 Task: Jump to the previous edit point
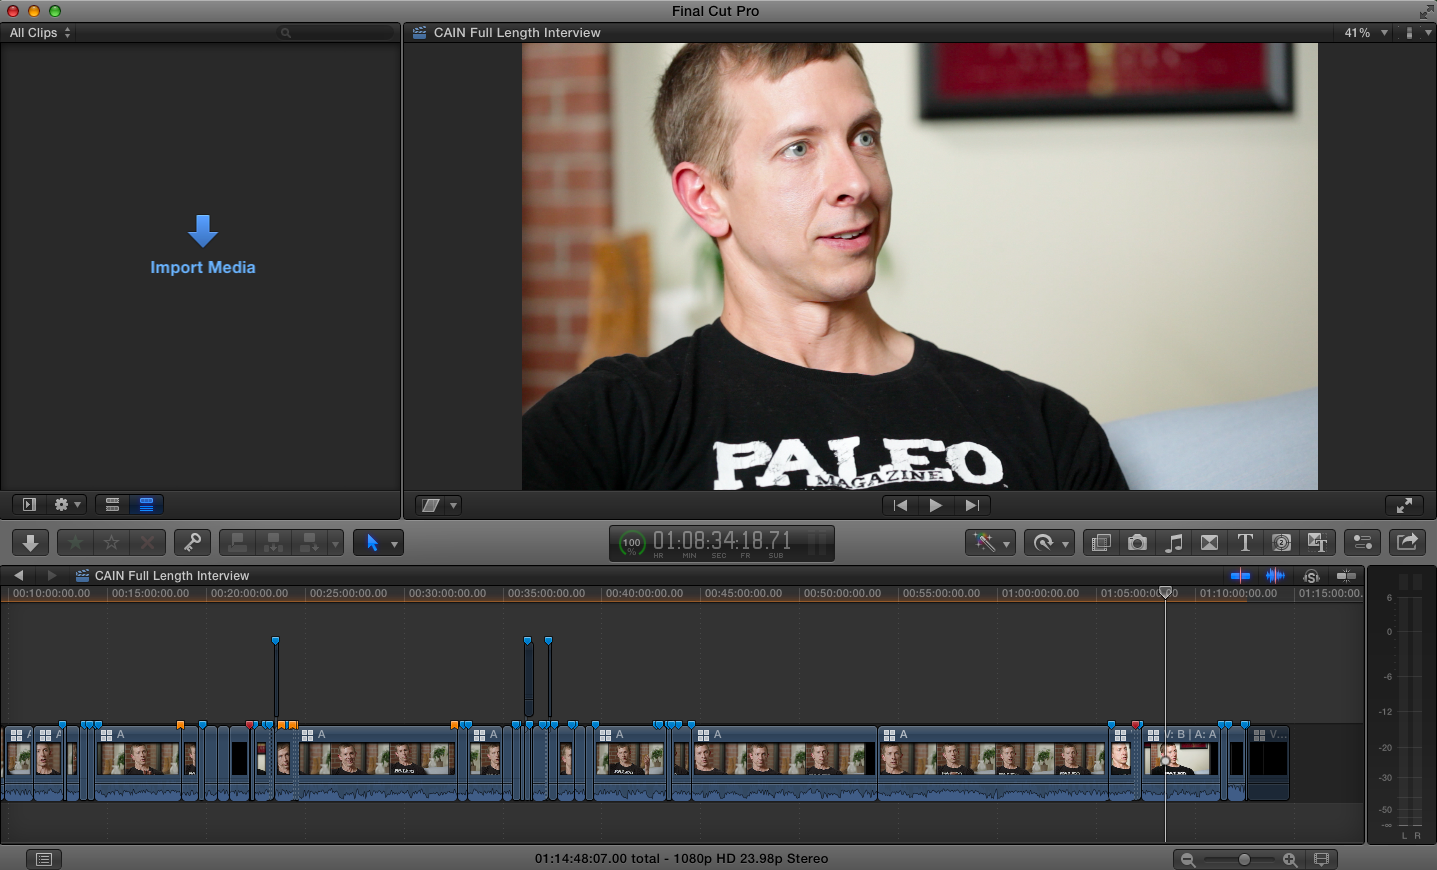900,506
